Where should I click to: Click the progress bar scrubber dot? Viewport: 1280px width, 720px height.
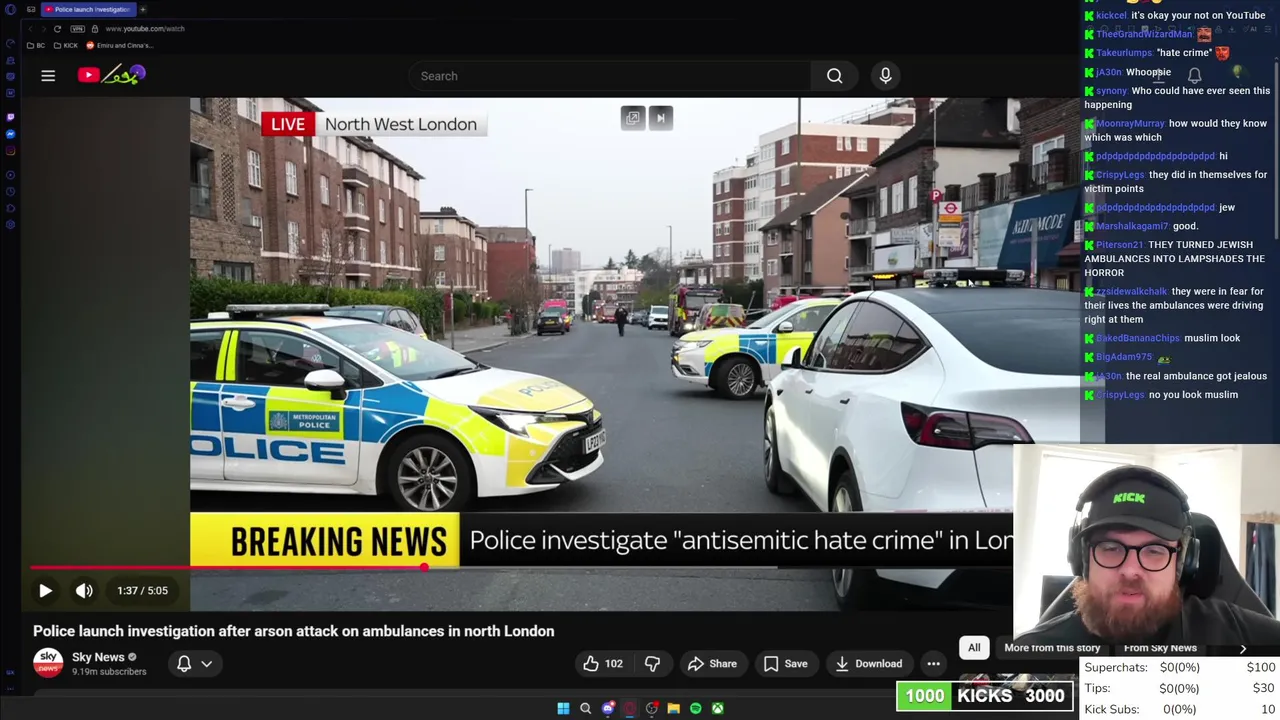pyautogui.click(x=424, y=567)
